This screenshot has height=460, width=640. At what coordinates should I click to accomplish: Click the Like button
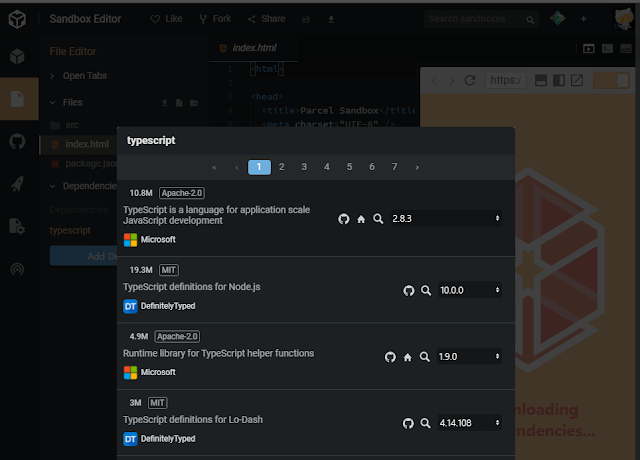point(166,19)
